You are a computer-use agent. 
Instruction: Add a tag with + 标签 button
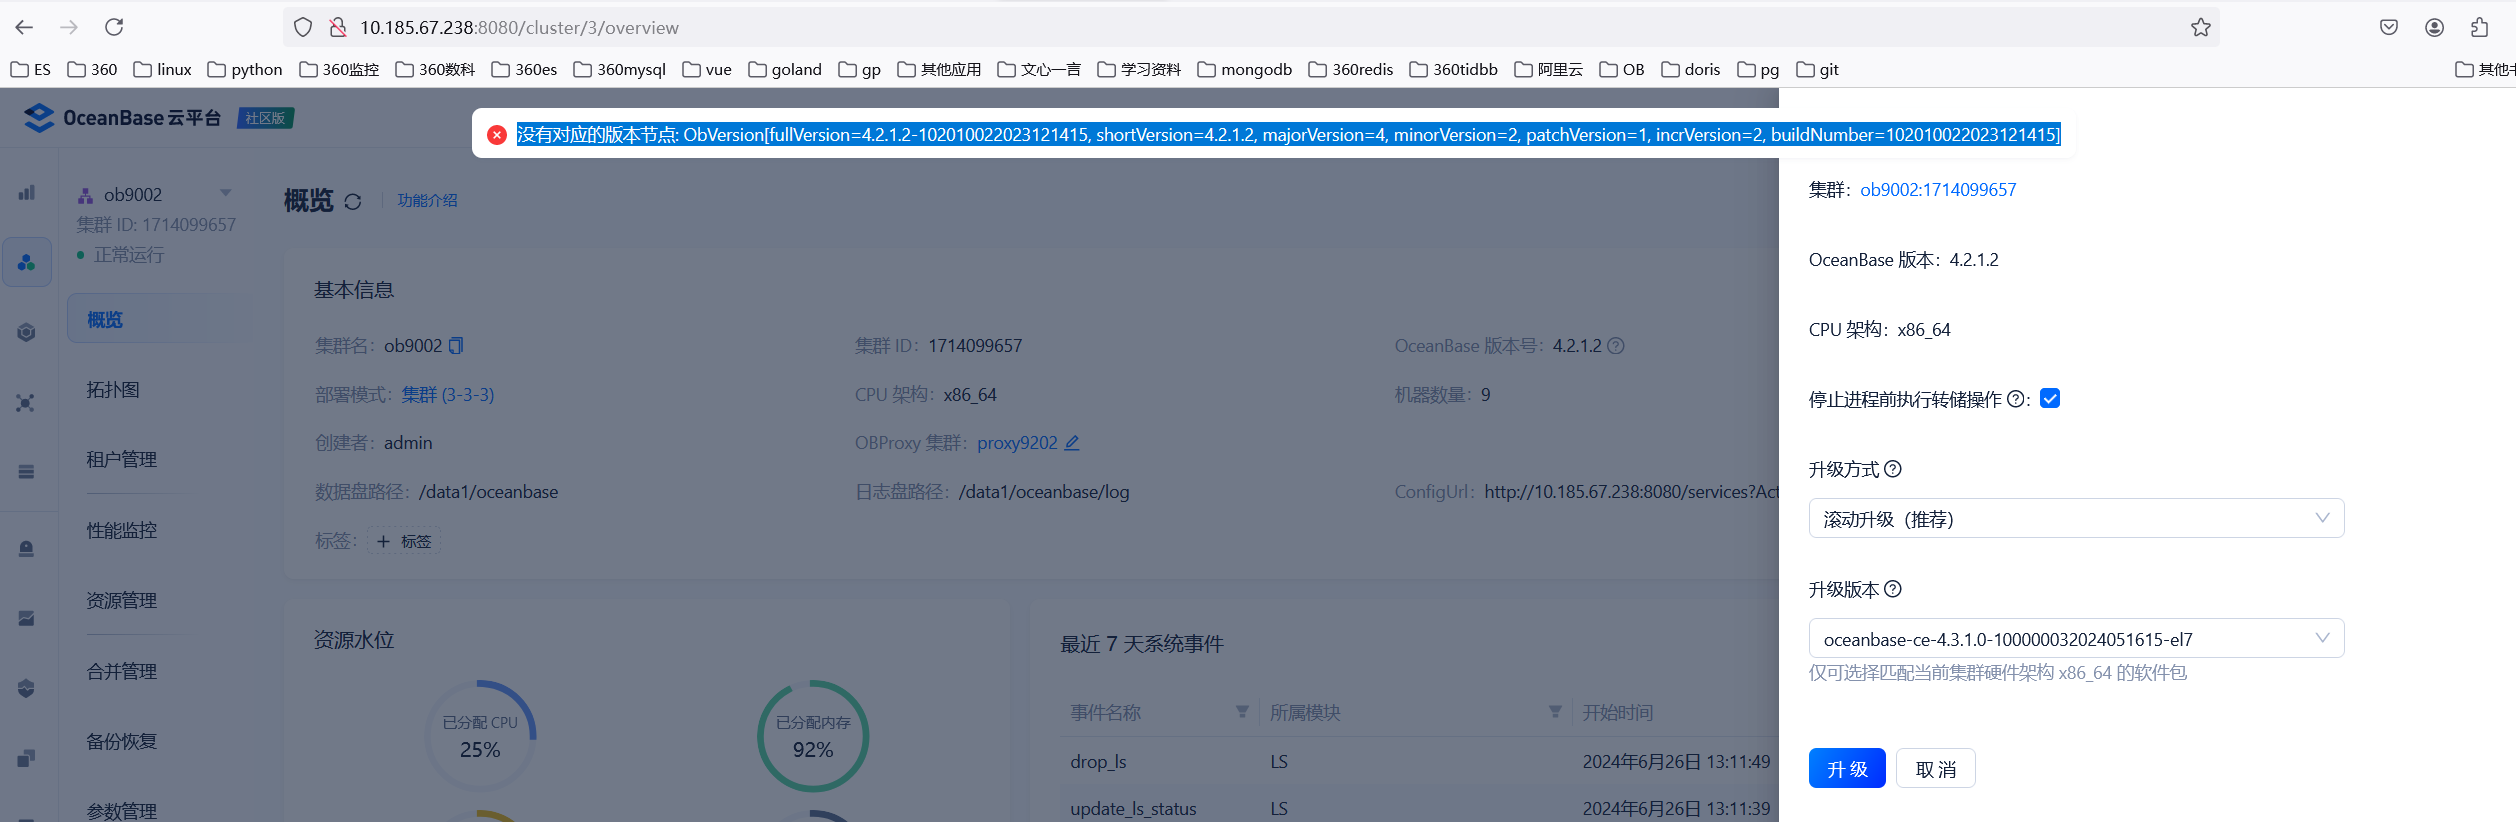[x=404, y=541]
